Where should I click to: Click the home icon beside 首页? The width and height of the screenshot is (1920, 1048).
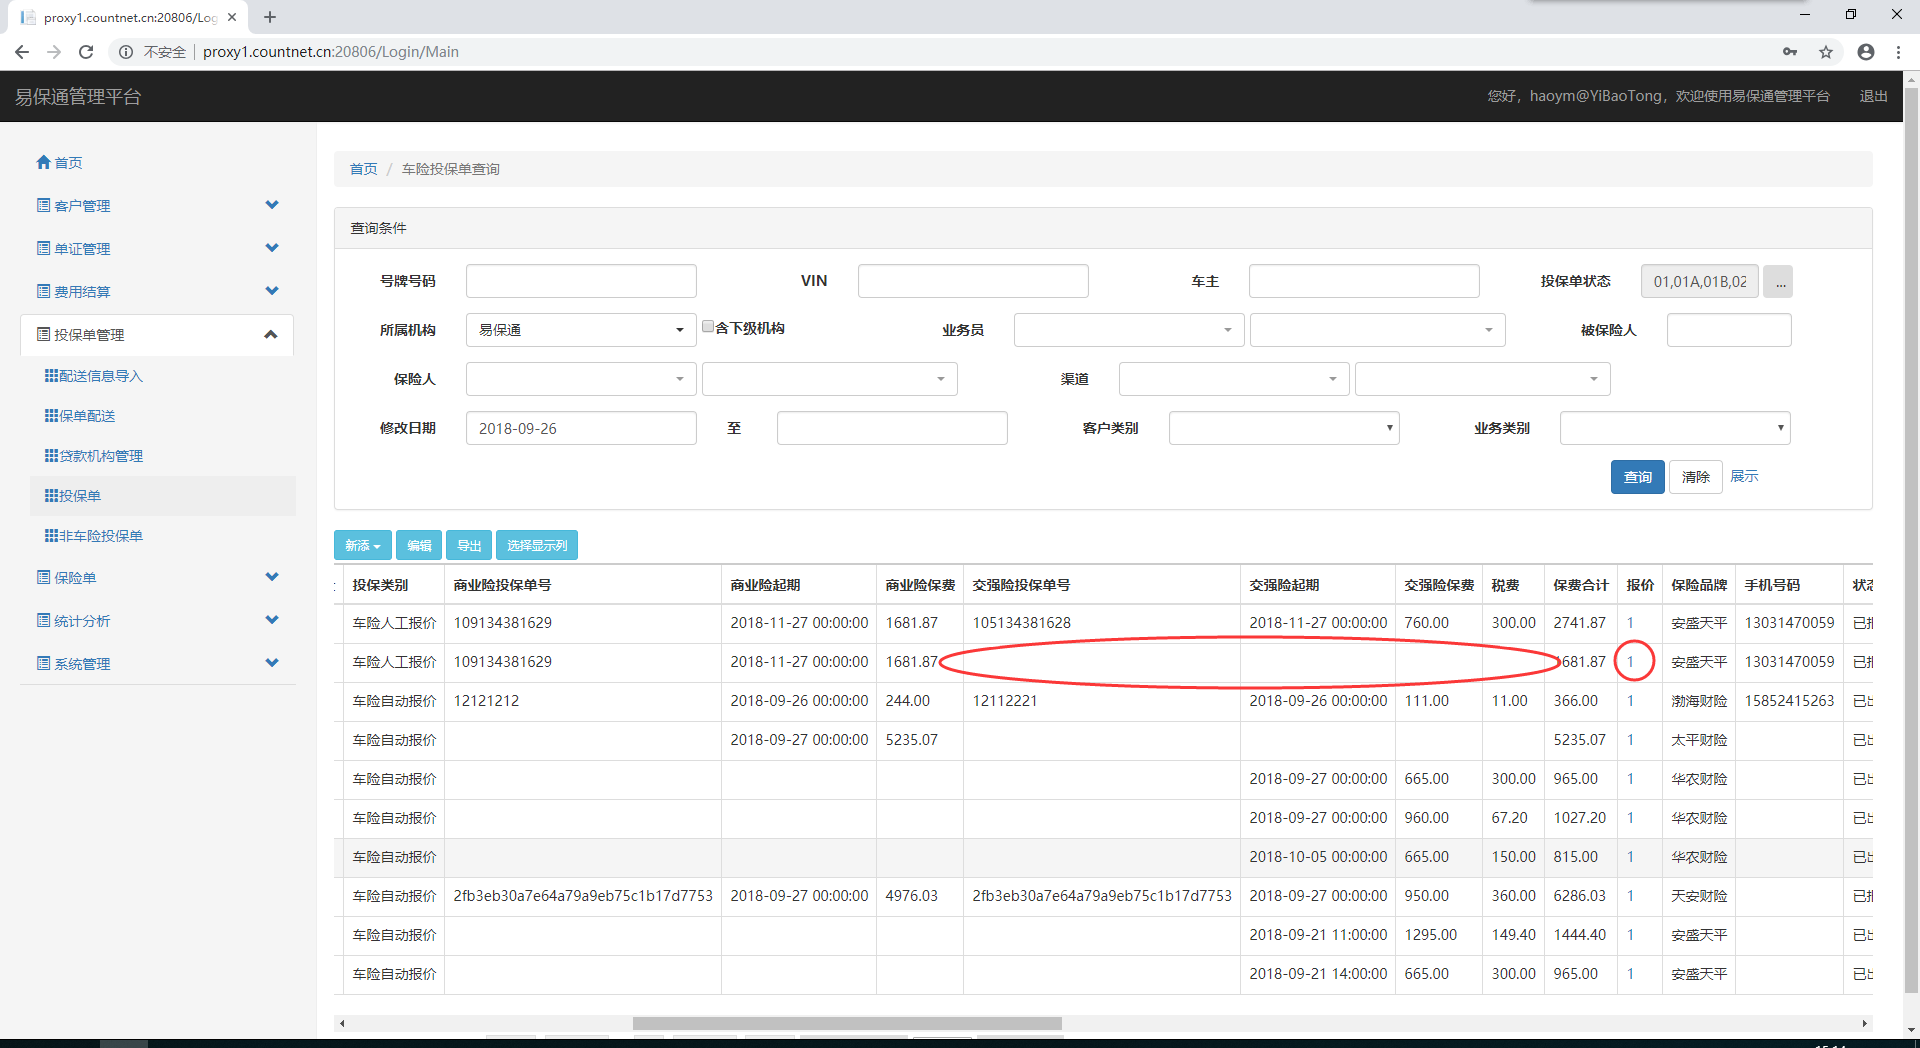(43, 162)
